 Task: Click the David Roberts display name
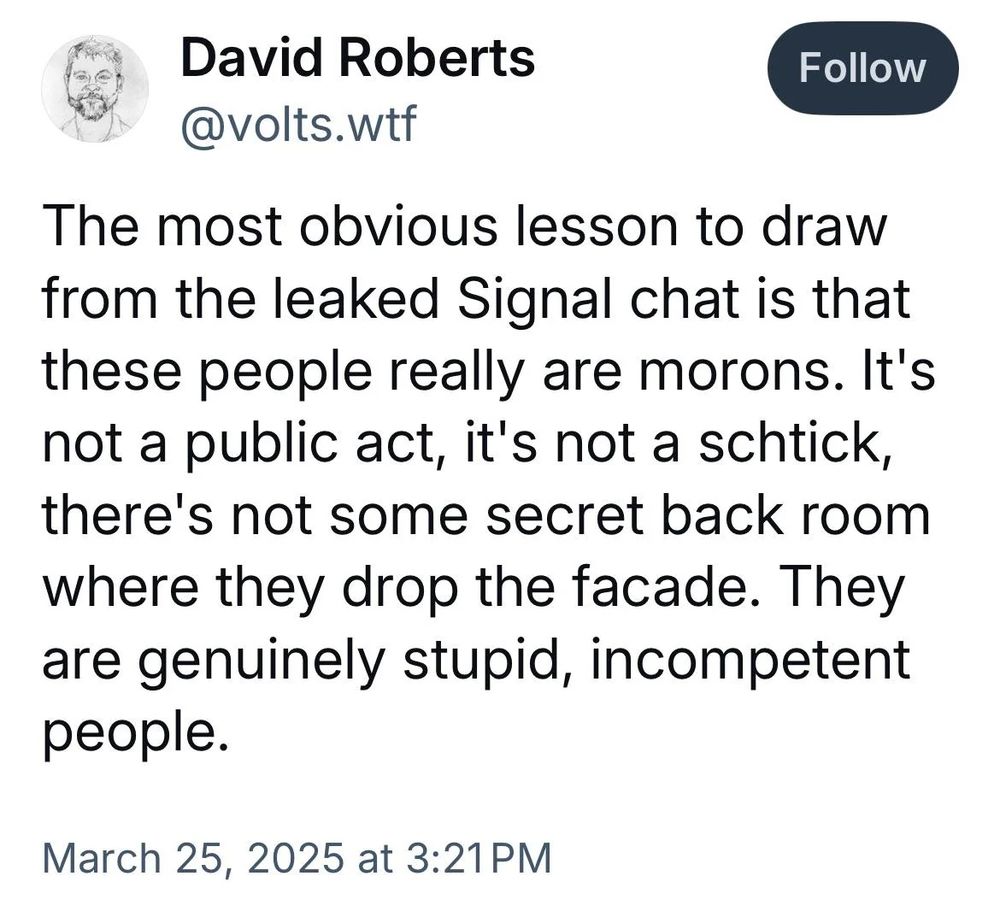(357, 60)
